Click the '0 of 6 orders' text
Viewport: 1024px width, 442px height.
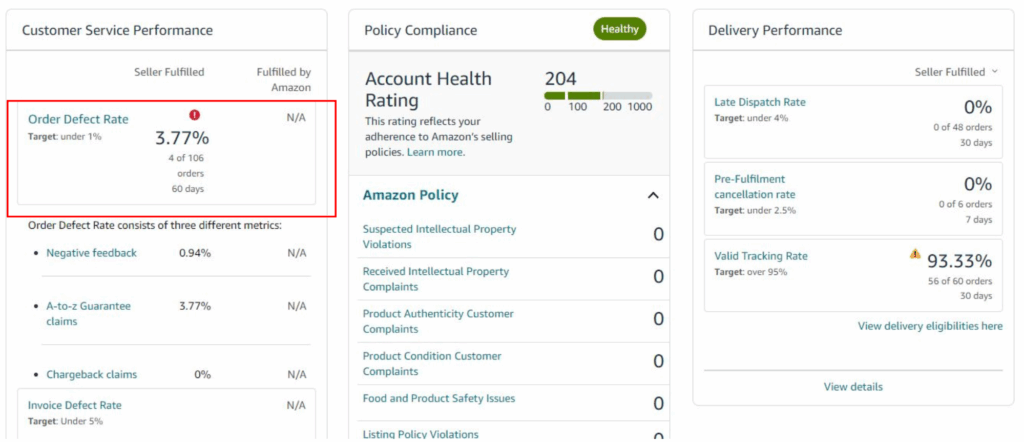(965, 204)
